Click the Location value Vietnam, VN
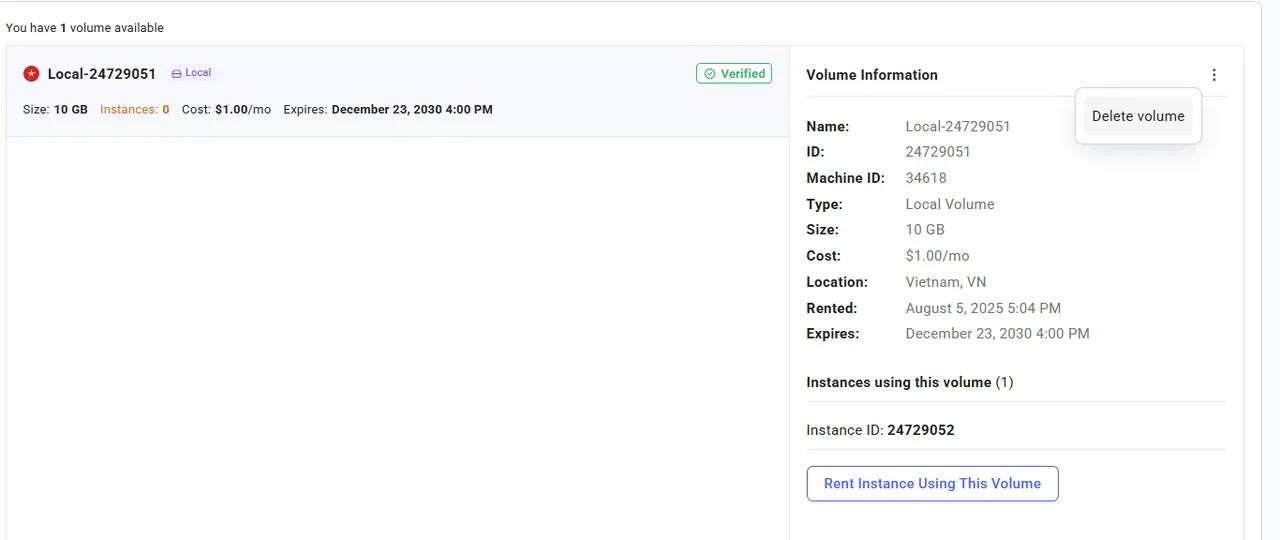The height and width of the screenshot is (540, 1280). (946, 282)
